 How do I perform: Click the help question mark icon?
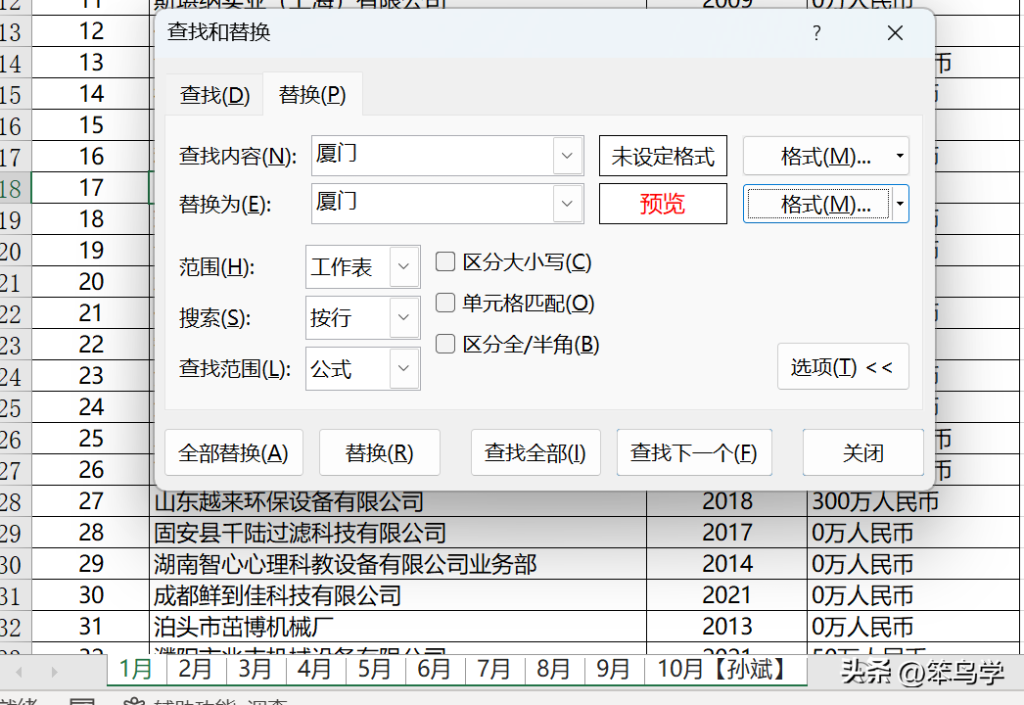click(x=816, y=33)
